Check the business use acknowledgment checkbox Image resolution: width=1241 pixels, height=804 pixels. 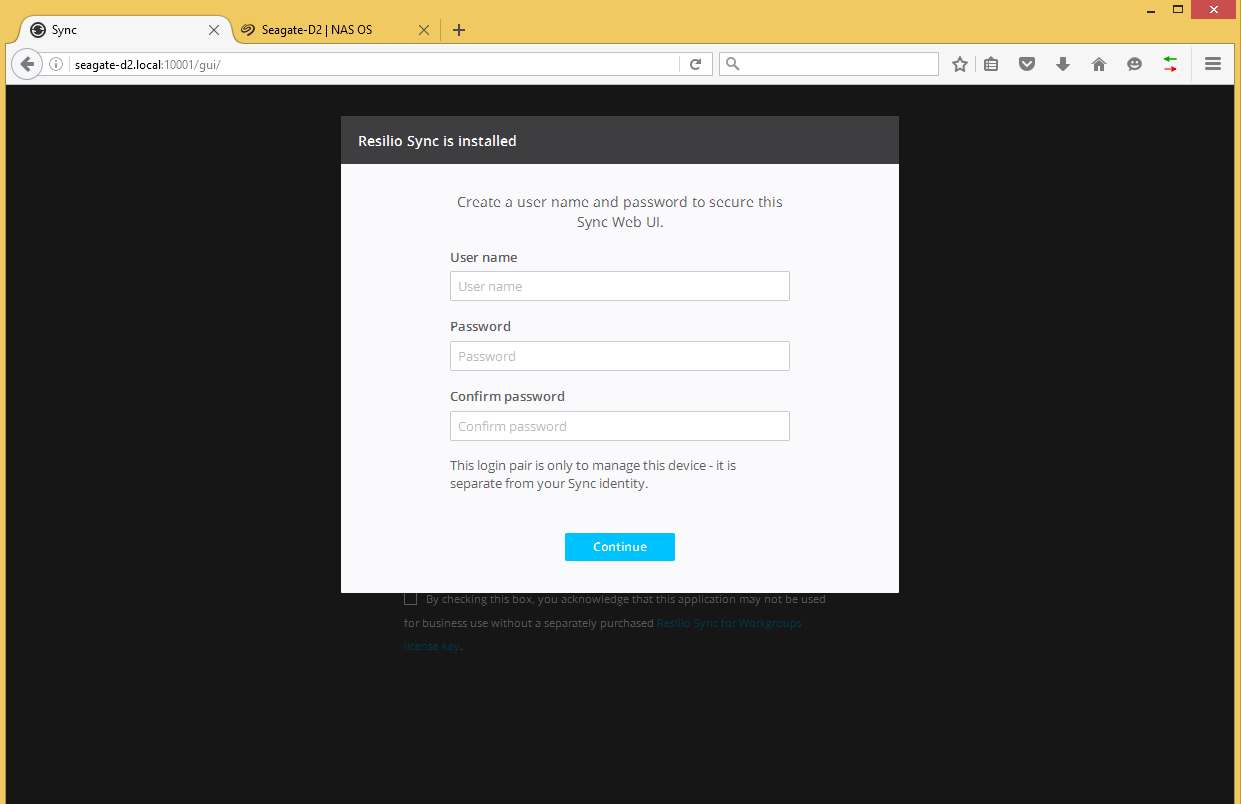[x=410, y=599]
